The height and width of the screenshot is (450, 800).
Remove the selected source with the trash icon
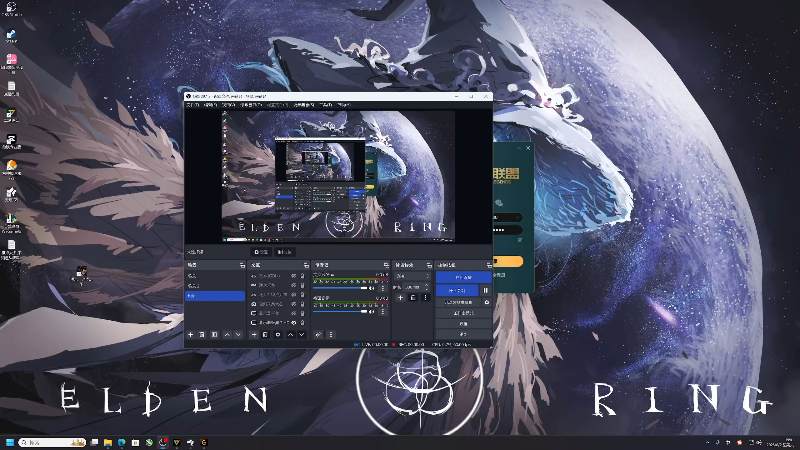(265, 335)
